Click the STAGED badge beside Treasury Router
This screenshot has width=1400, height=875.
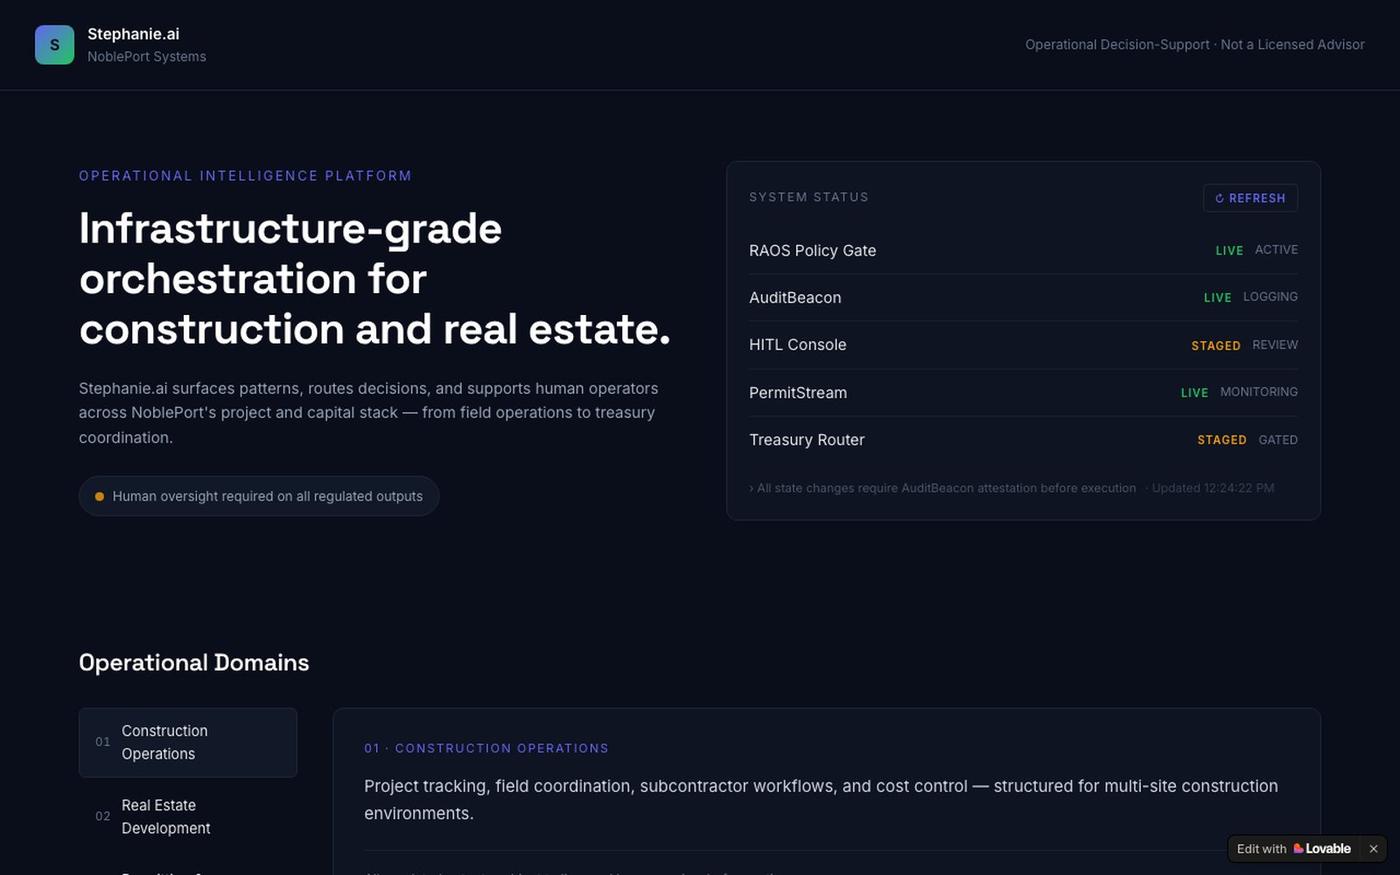pyautogui.click(x=1222, y=440)
